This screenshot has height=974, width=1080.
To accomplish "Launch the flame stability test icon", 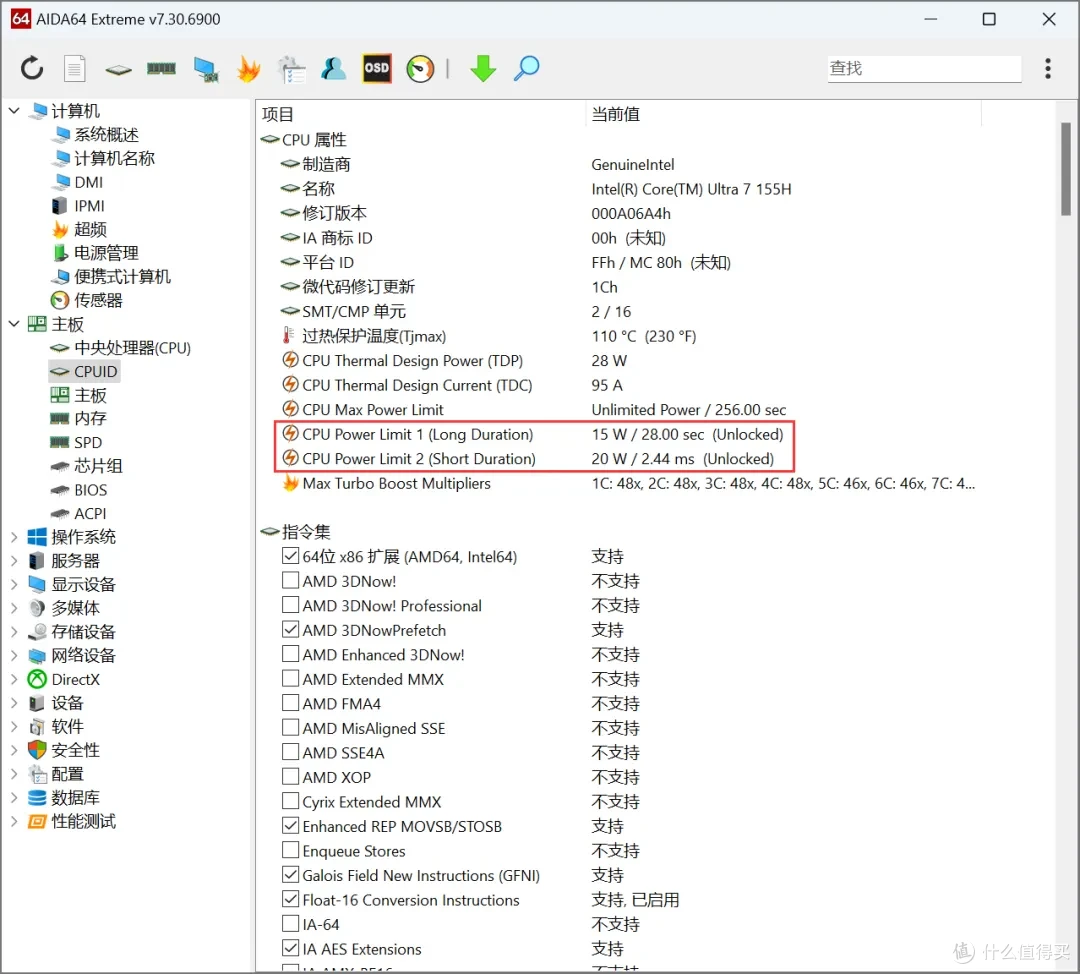I will tap(248, 68).
